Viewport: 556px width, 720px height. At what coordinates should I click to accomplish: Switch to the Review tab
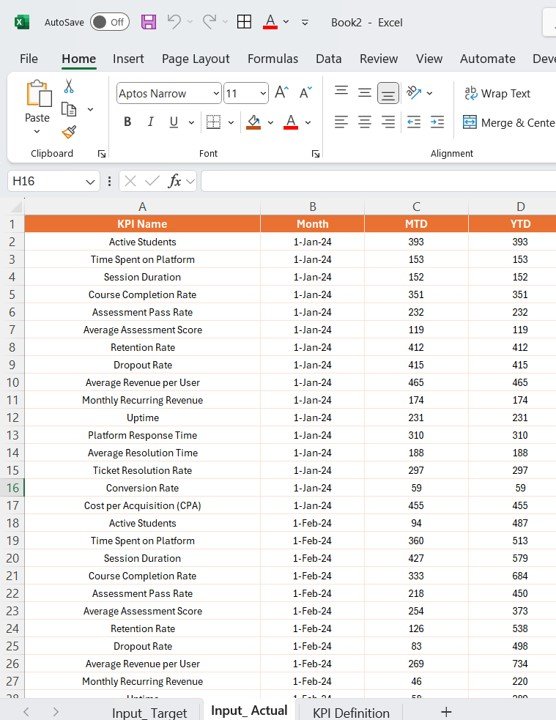point(379,59)
